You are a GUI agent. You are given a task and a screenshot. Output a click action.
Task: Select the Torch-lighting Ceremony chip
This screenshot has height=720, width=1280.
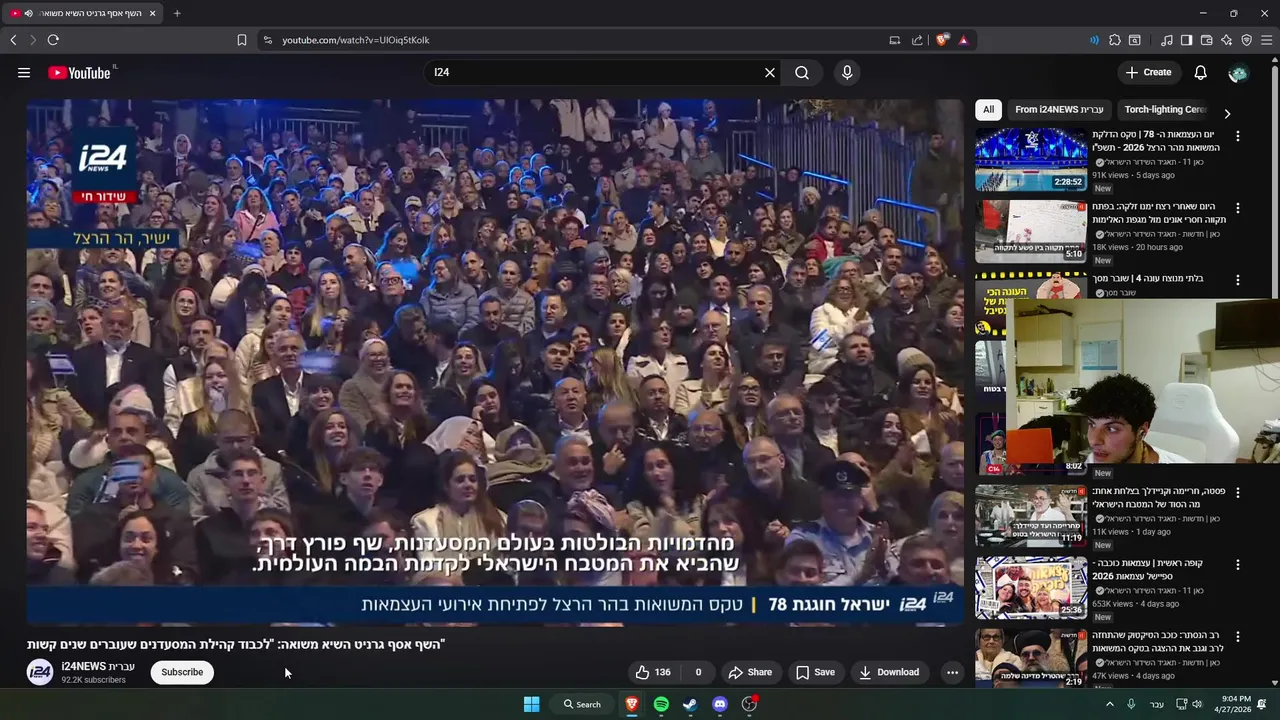(x=1165, y=110)
